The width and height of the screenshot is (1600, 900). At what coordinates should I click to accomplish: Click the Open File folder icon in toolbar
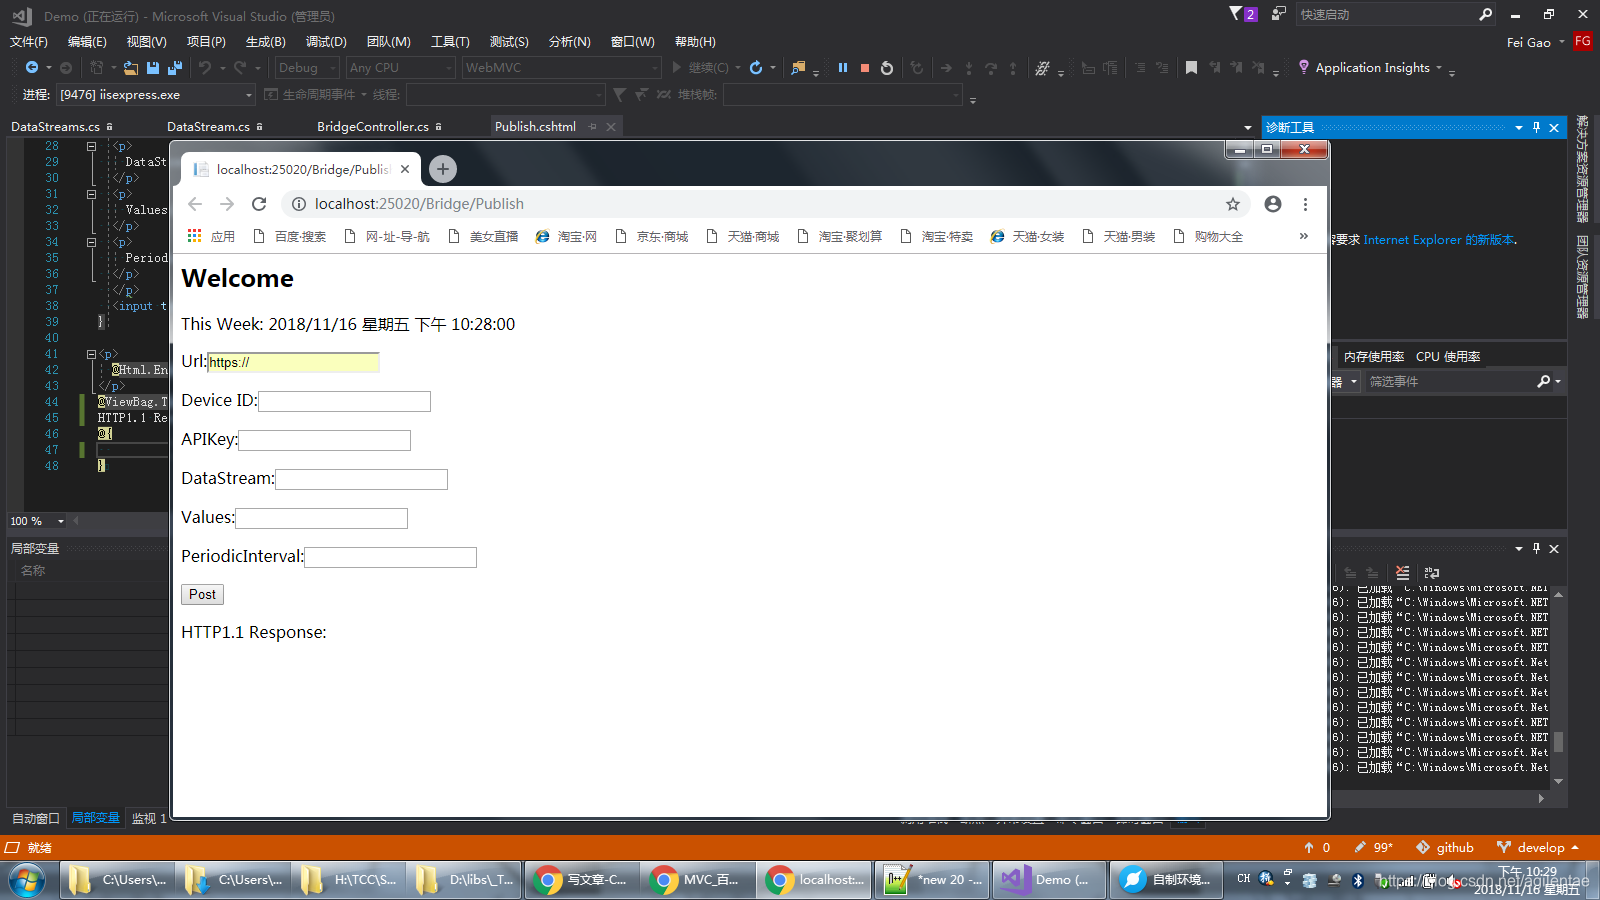[130, 67]
